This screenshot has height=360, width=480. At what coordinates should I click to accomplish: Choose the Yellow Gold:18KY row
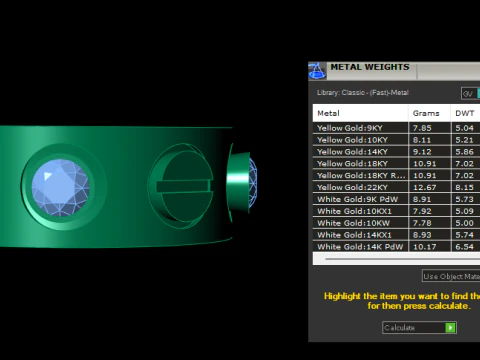pyautogui.click(x=396, y=164)
